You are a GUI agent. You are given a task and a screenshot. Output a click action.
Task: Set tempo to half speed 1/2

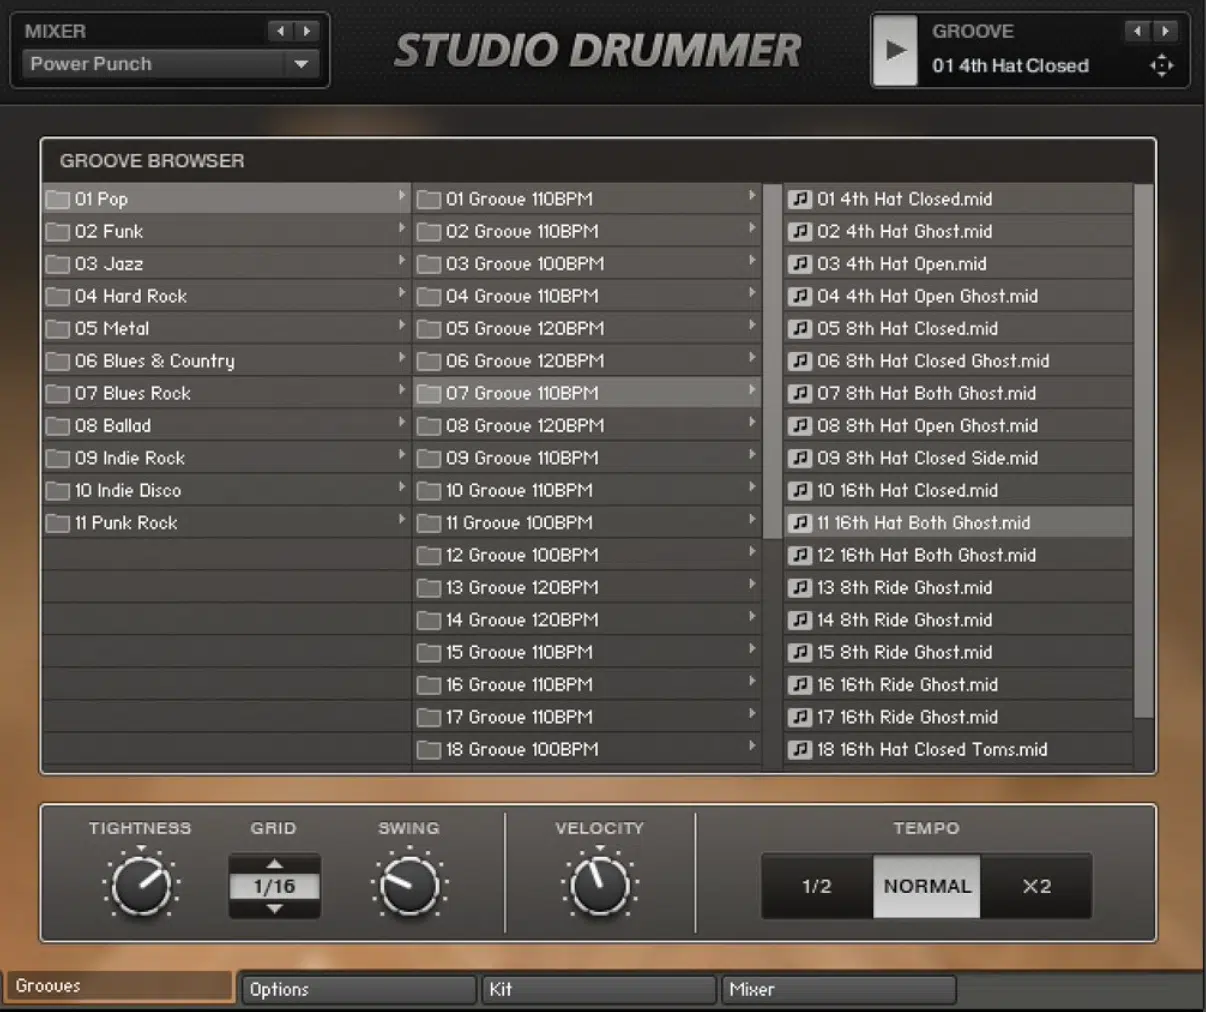pyautogui.click(x=817, y=886)
